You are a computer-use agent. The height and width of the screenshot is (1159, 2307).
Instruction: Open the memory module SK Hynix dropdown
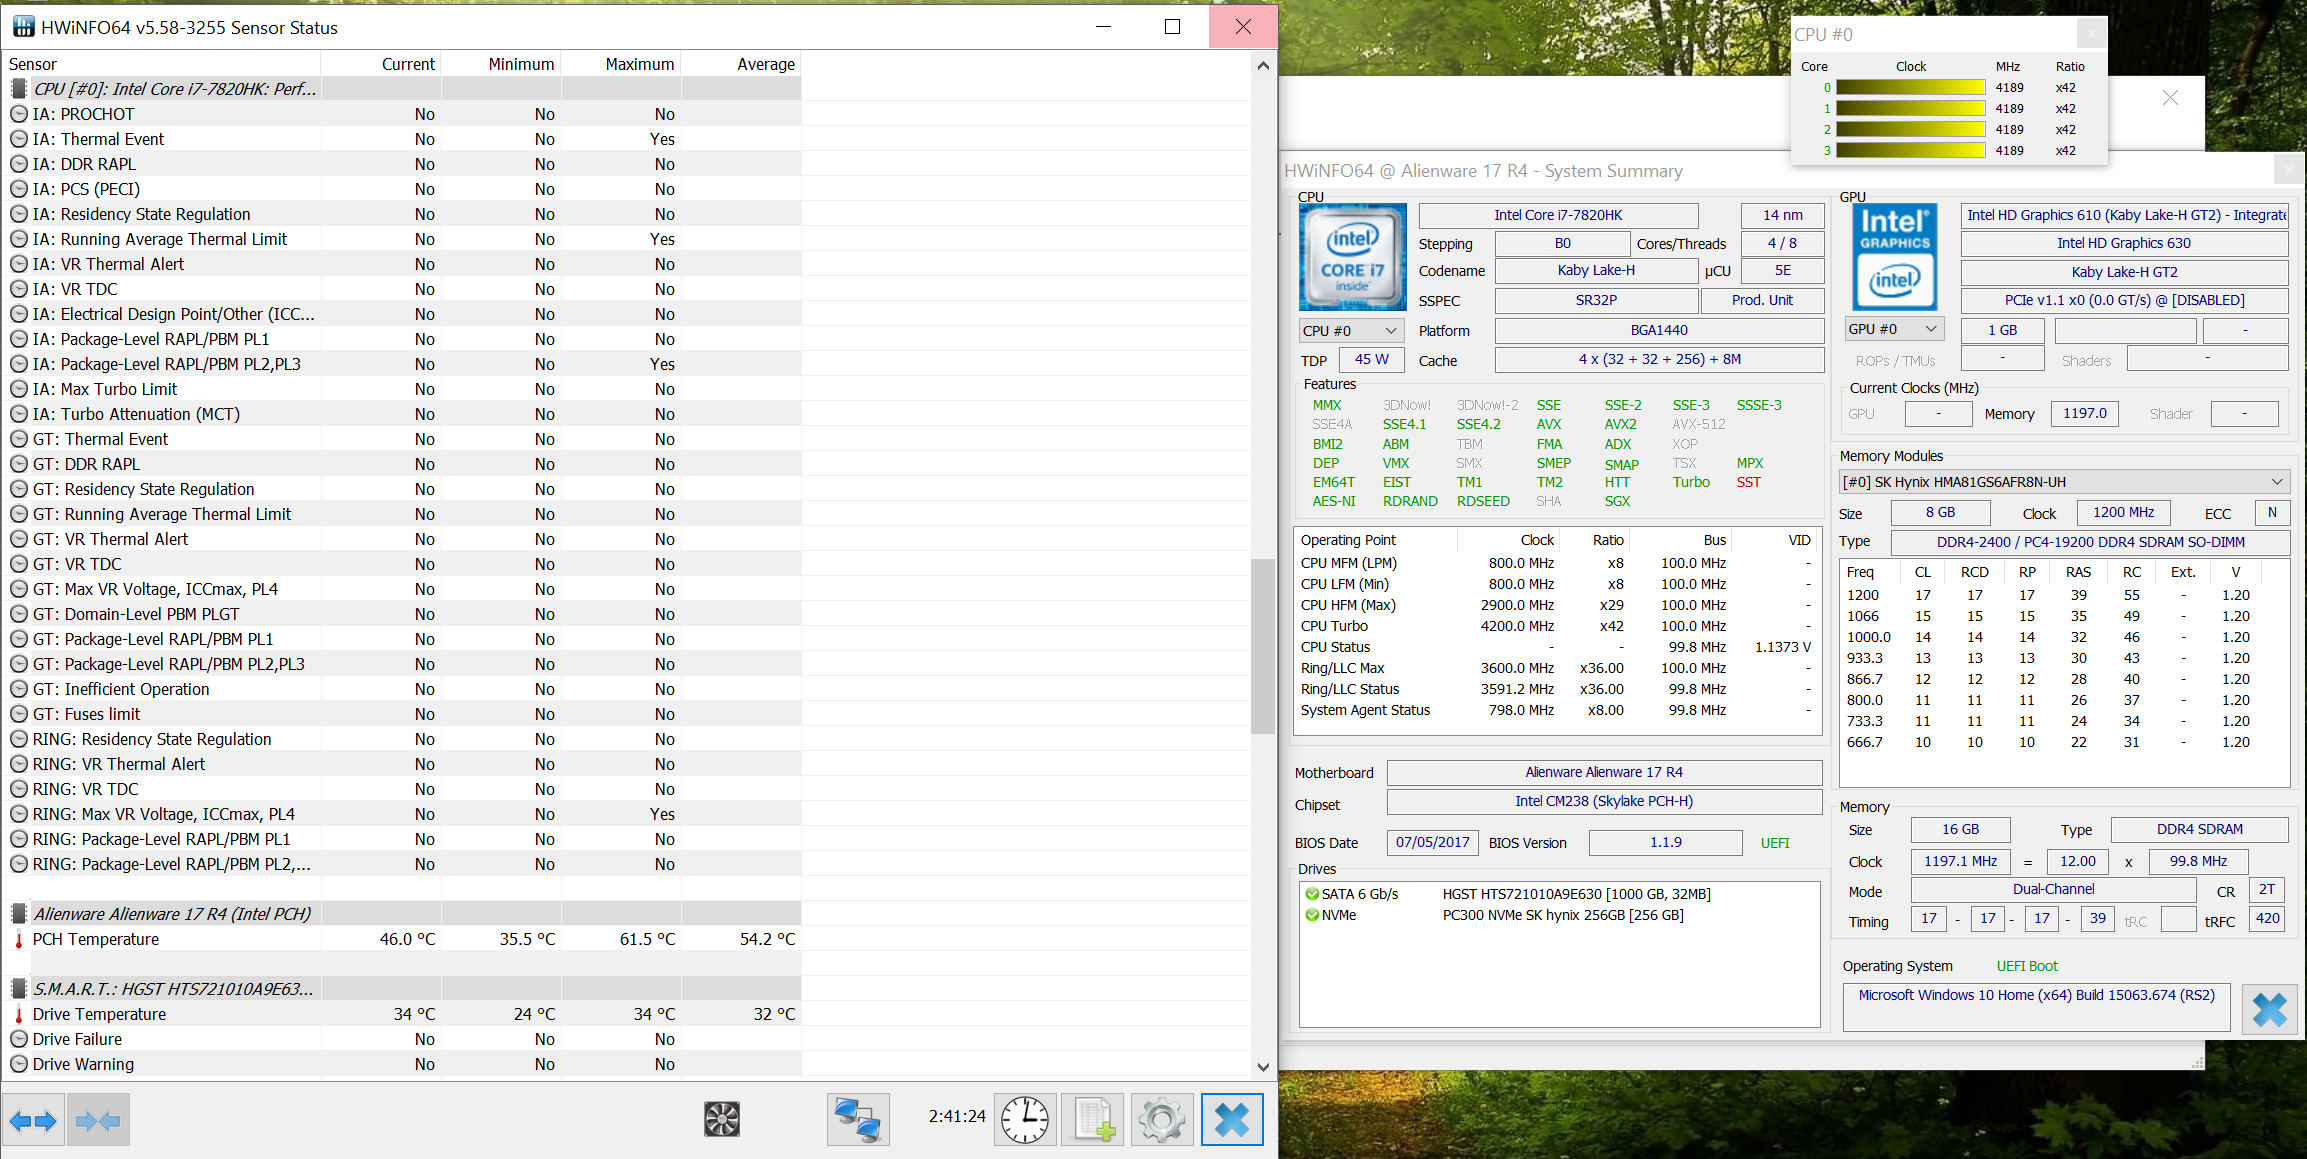click(x=2064, y=482)
